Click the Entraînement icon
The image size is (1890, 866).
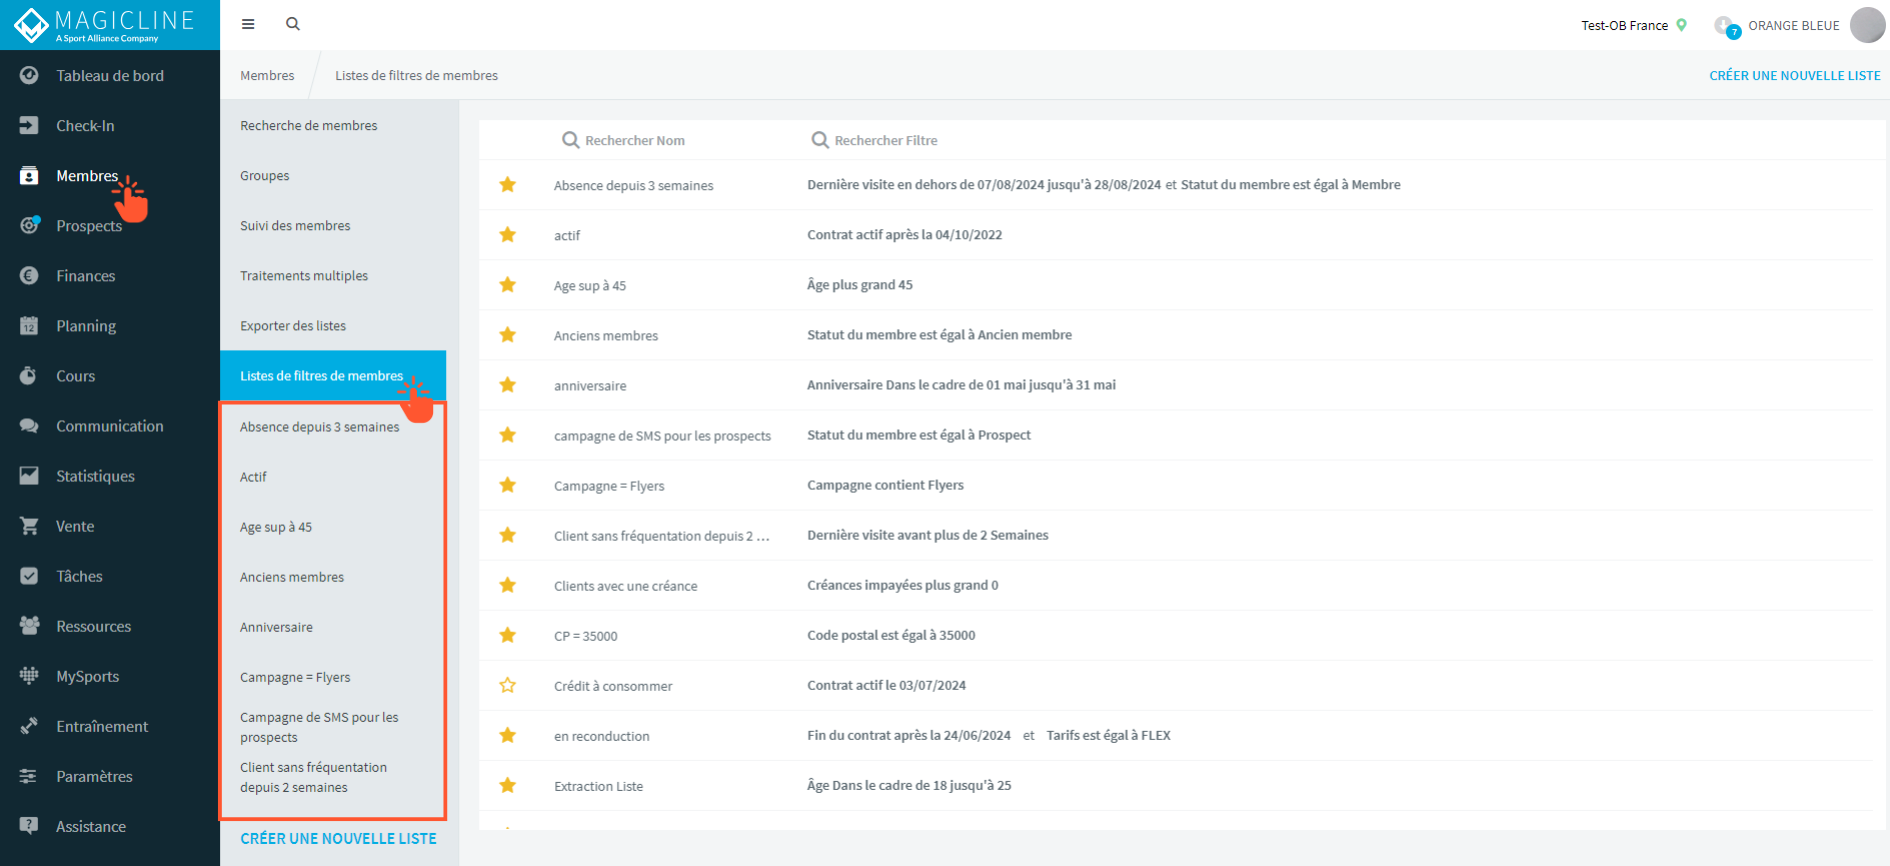point(29,726)
